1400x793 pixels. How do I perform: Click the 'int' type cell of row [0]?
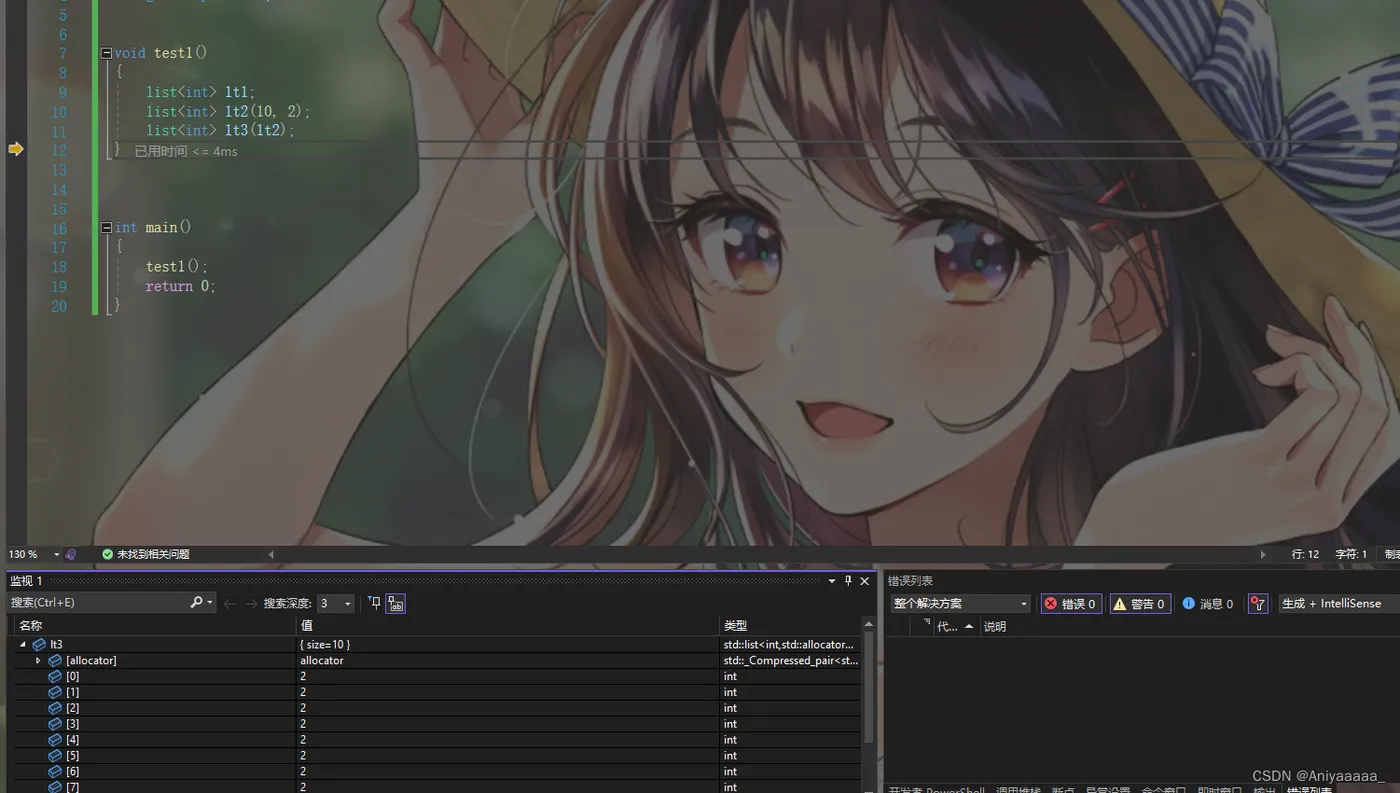tap(730, 677)
